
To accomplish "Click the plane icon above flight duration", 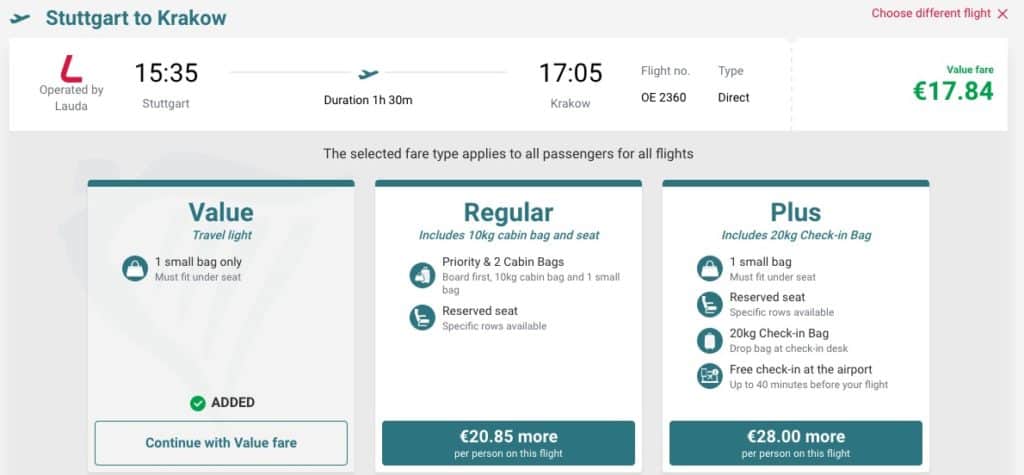I will 368,73.
